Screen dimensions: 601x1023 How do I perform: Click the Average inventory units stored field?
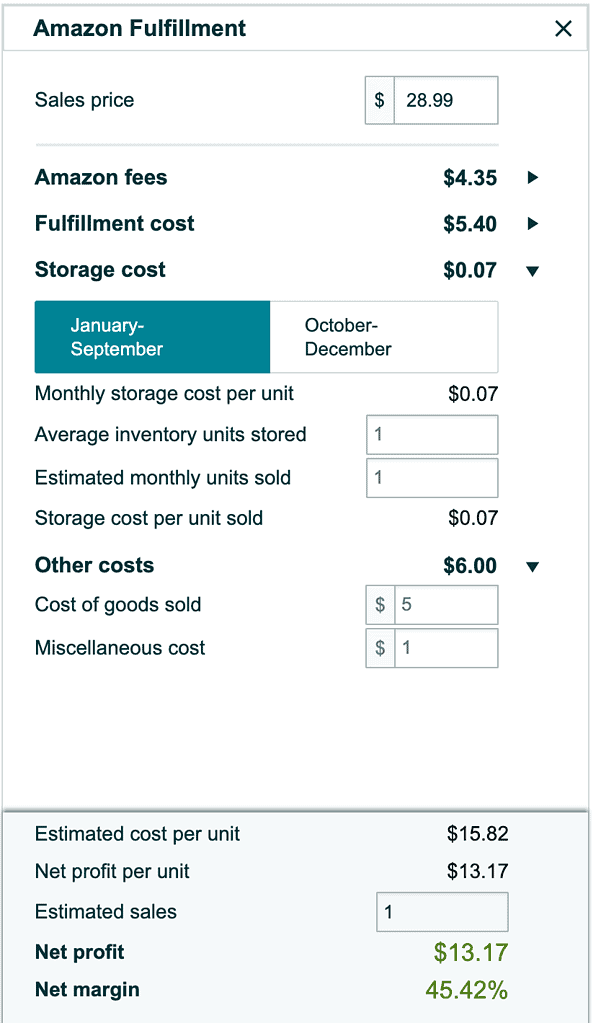(432, 435)
